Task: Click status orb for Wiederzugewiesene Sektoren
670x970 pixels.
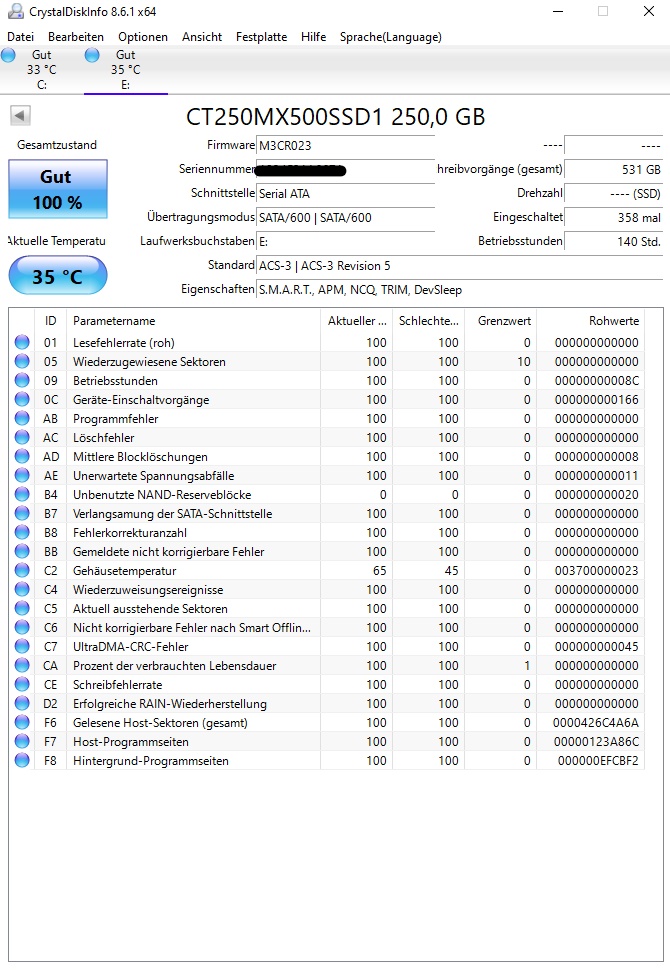Action: coord(22,361)
